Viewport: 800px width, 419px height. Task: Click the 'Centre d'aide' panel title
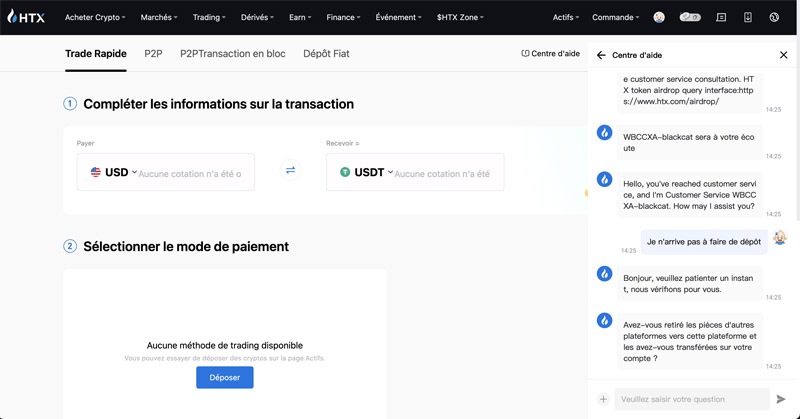[x=637, y=55]
